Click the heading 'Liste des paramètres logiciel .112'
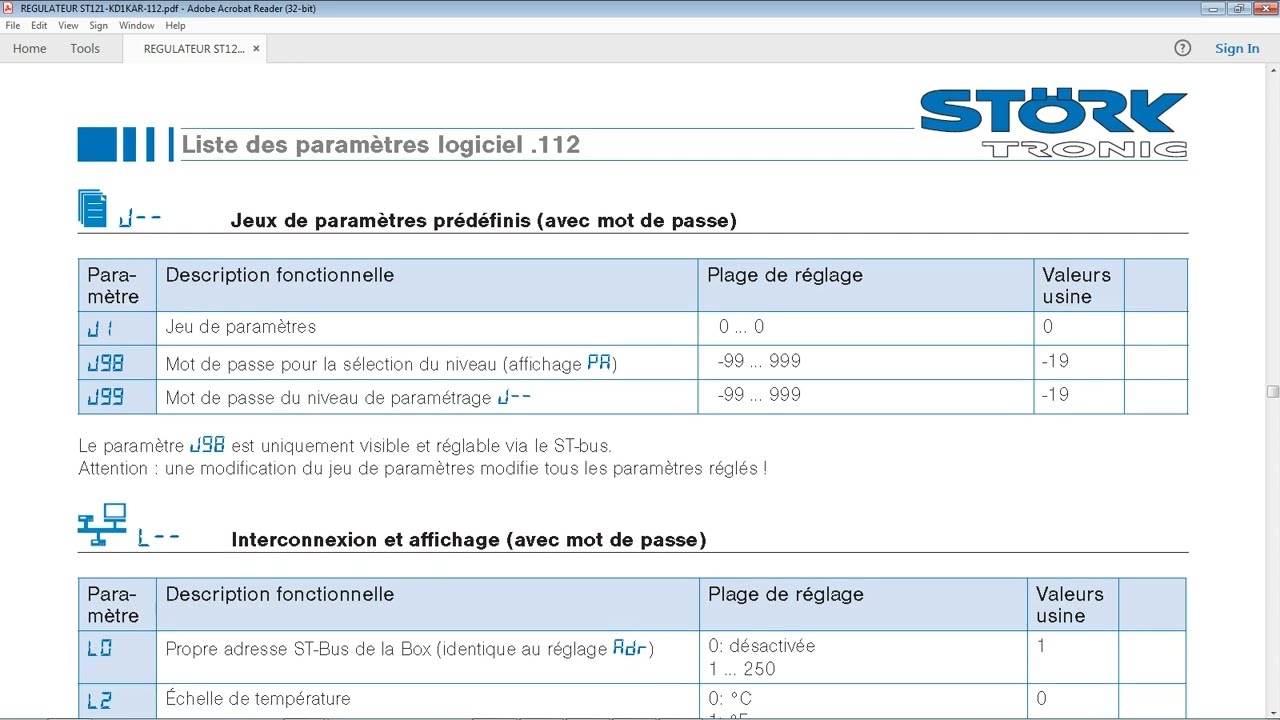The image size is (1280, 720). coord(381,145)
